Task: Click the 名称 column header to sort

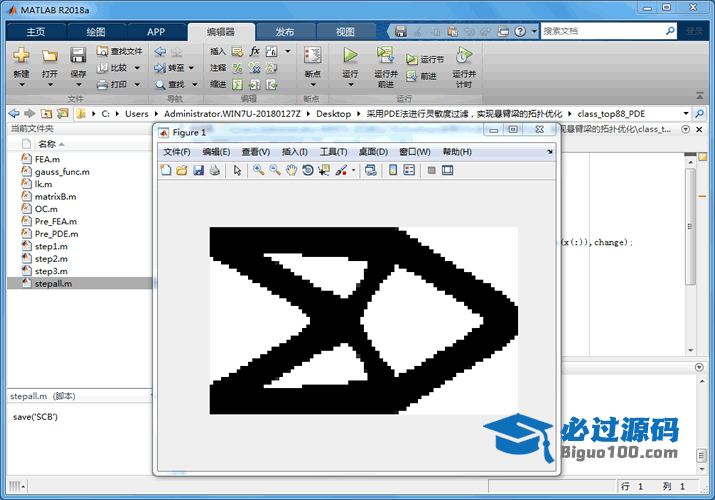Action: click(47, 144)
